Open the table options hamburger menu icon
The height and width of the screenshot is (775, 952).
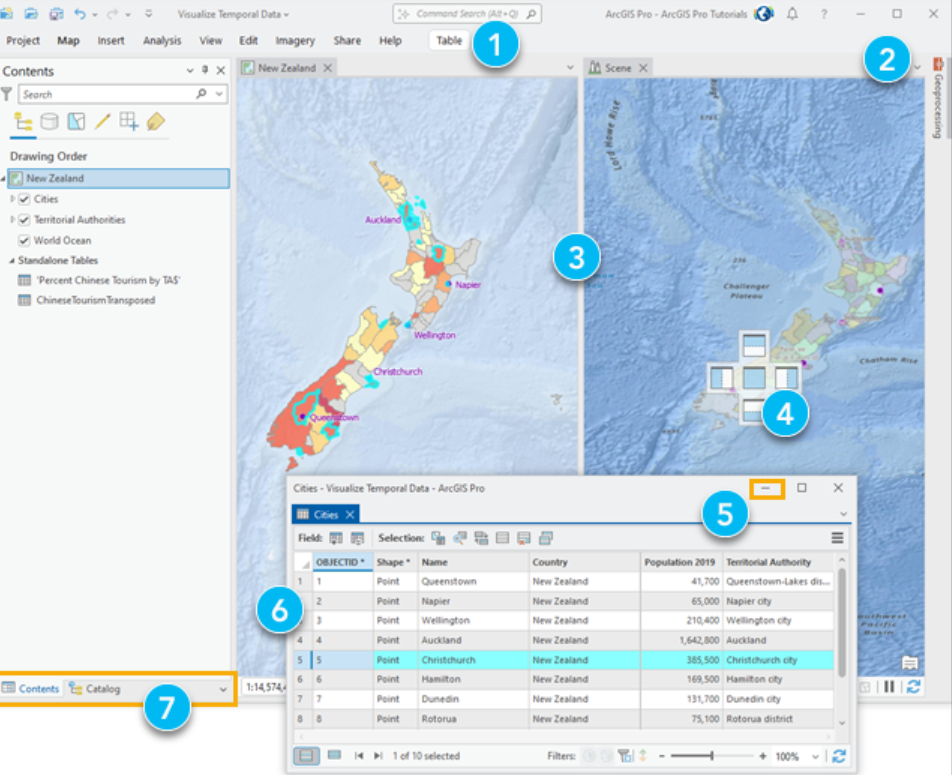836,537
